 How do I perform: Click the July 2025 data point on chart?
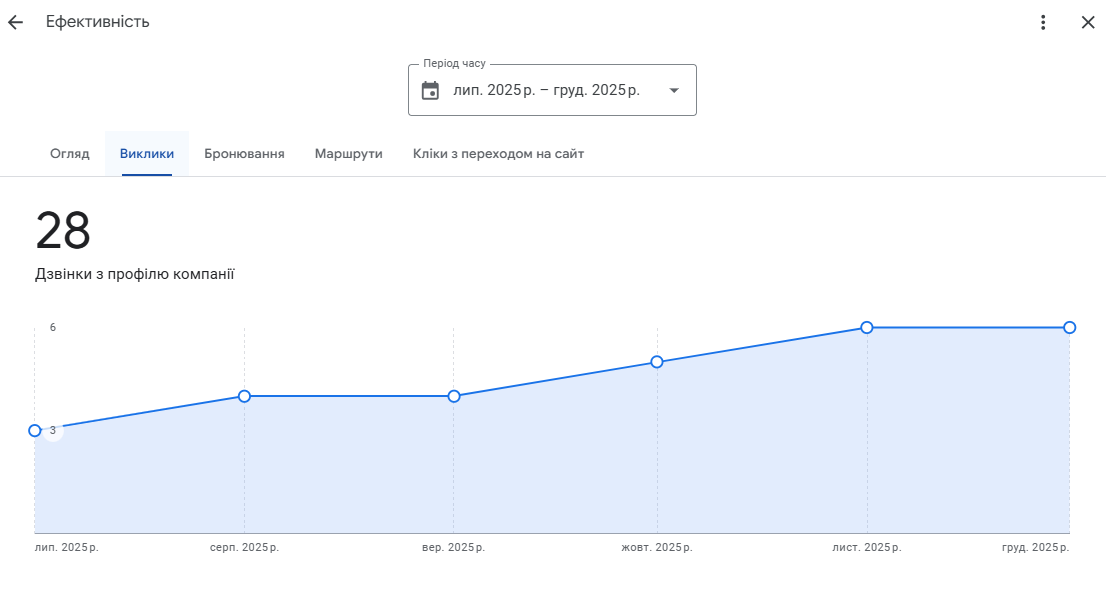35,430
